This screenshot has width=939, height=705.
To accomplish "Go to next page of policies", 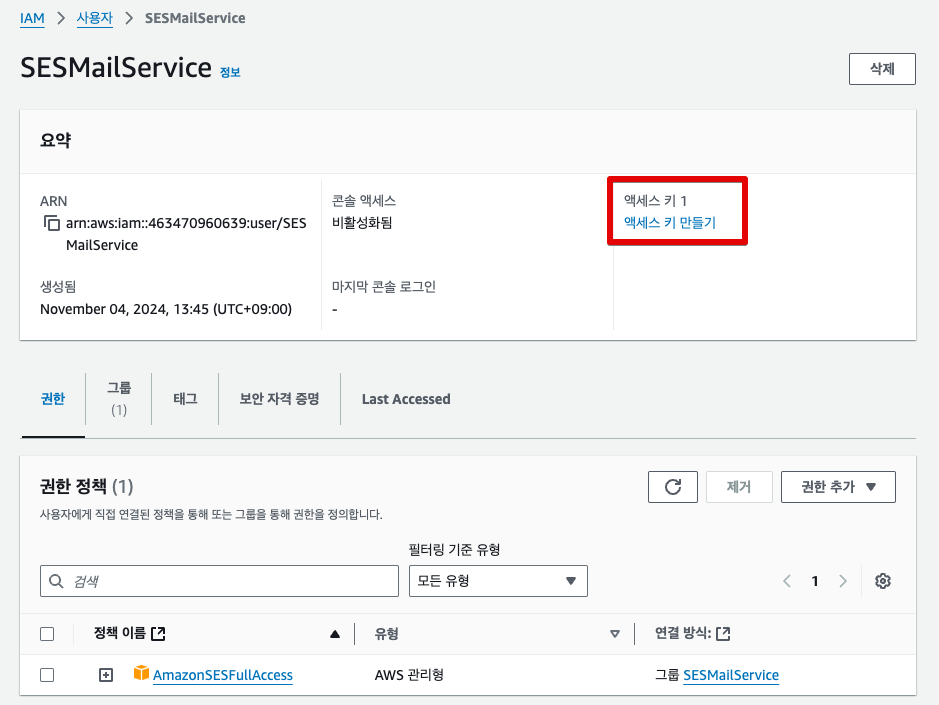I will (x=843, y=581).
